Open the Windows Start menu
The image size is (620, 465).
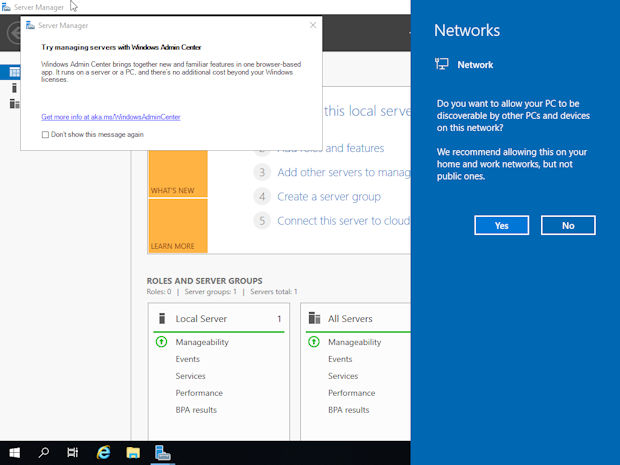[15, 453]
